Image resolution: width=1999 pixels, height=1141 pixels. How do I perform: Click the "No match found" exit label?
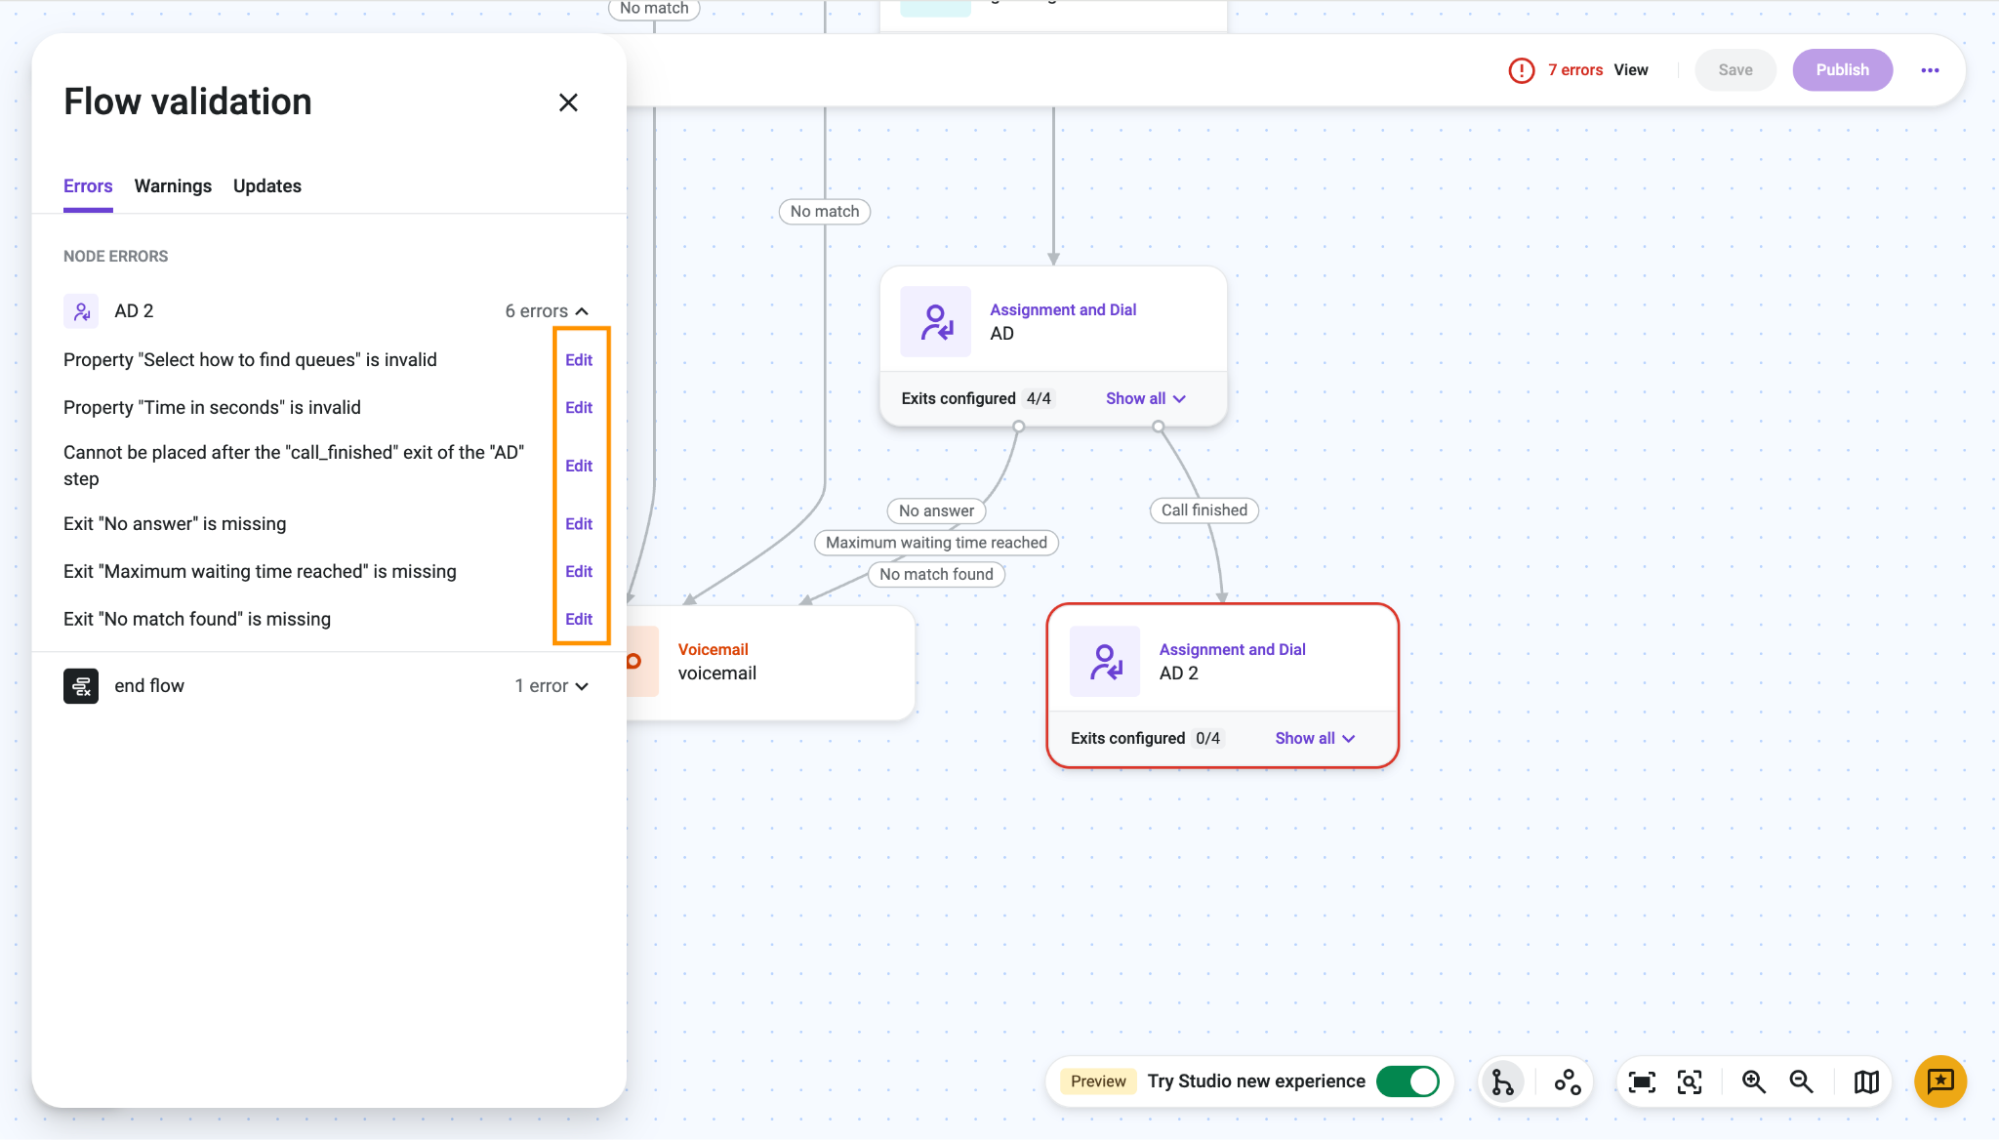pyautogui.click(x=936, y=575)
